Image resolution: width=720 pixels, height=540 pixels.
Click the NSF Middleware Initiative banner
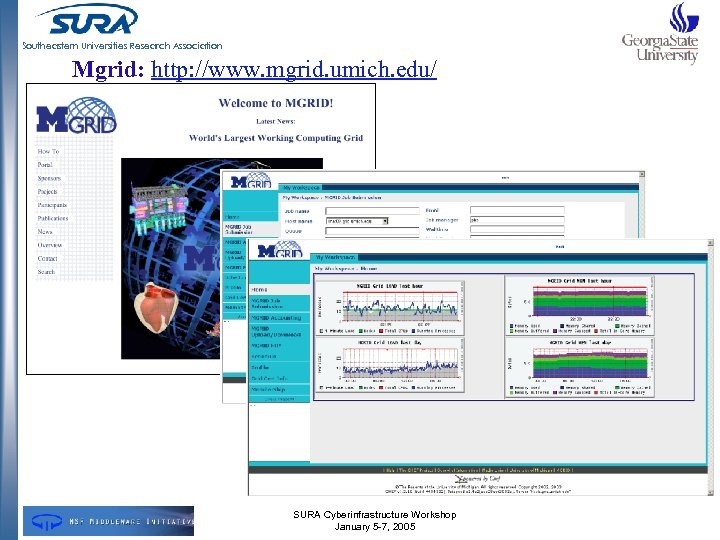tap(108, 521)
